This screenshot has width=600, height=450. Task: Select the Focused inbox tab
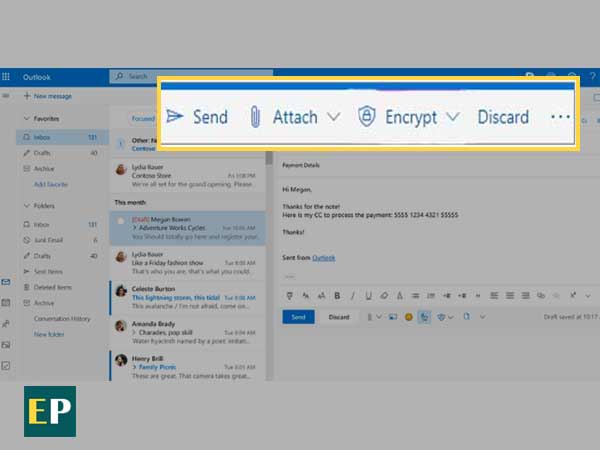(143, 119)
